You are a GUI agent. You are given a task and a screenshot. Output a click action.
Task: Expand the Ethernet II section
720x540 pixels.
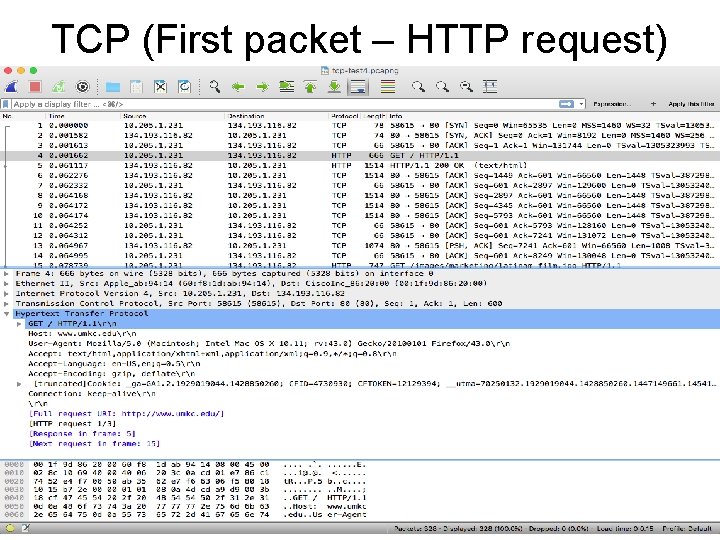(6, 284)
